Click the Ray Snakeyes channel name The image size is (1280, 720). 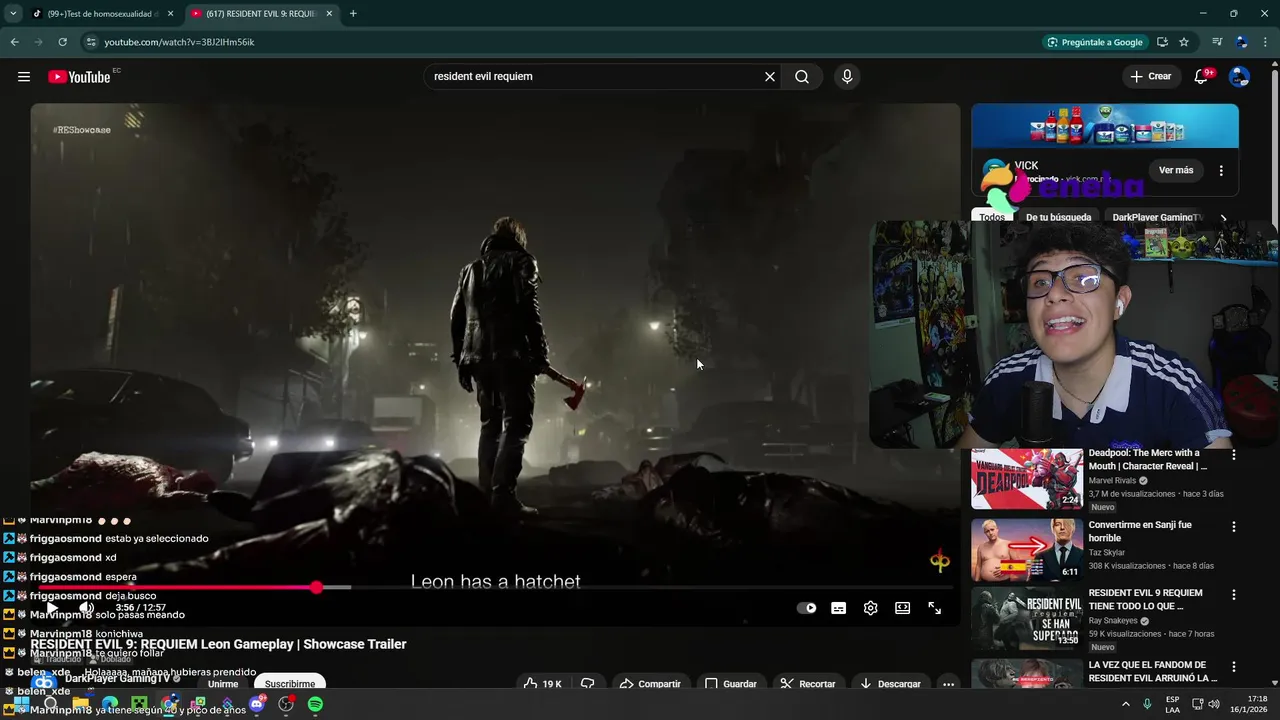(1114, 621)
